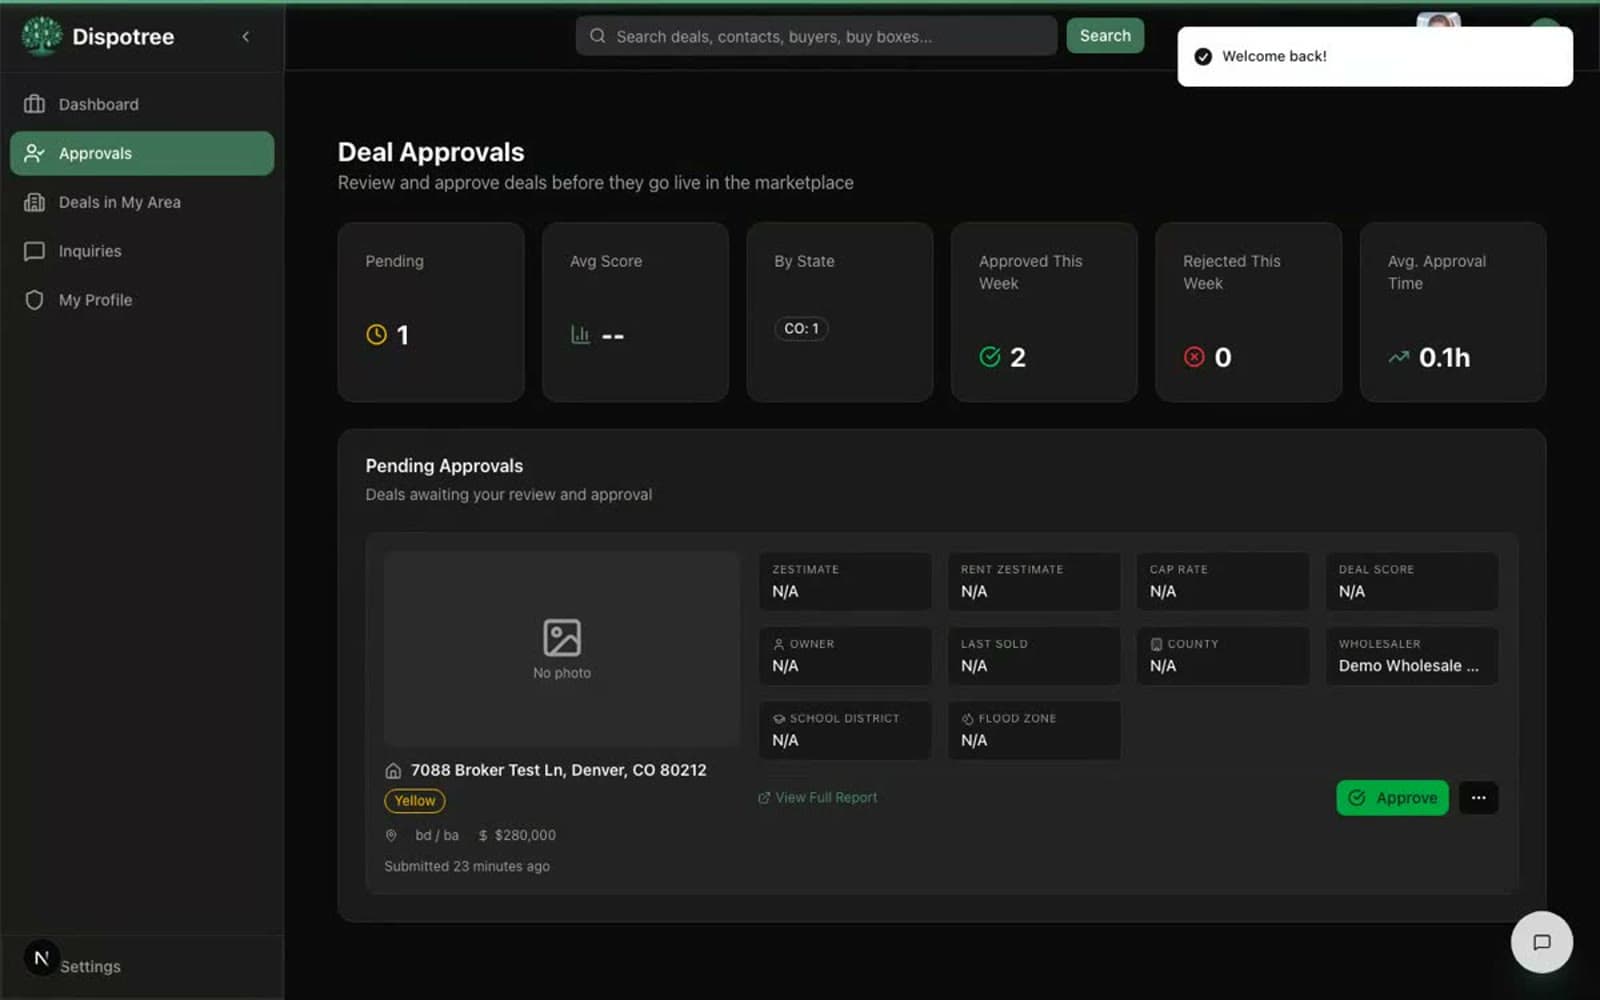The image size is (1600, 1000).
Task: Click the Deals in My Area building icon
Action: click(34, 202)
